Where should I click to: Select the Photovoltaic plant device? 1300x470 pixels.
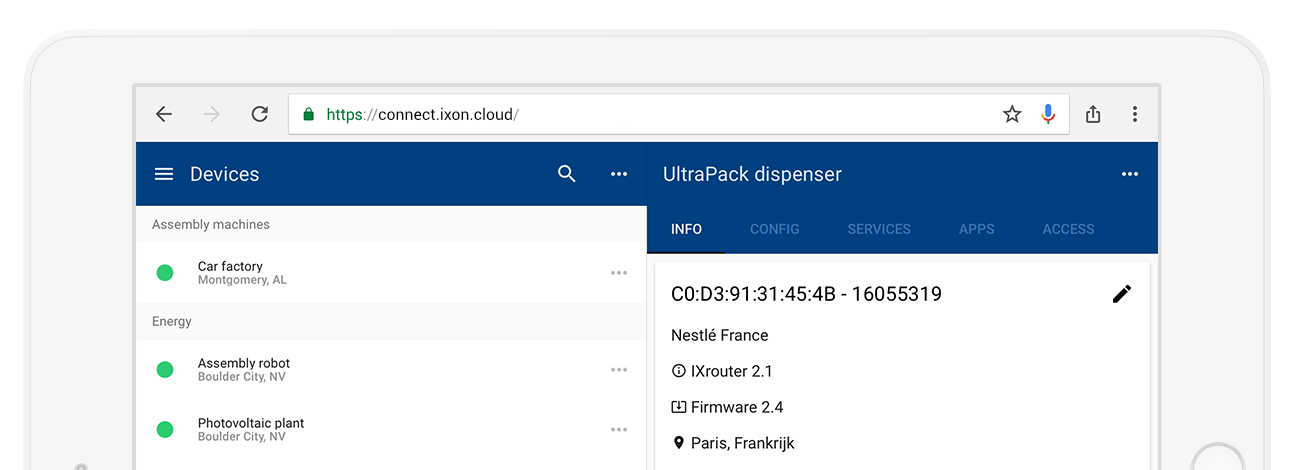pyautogui.click(x=391, y=430)
